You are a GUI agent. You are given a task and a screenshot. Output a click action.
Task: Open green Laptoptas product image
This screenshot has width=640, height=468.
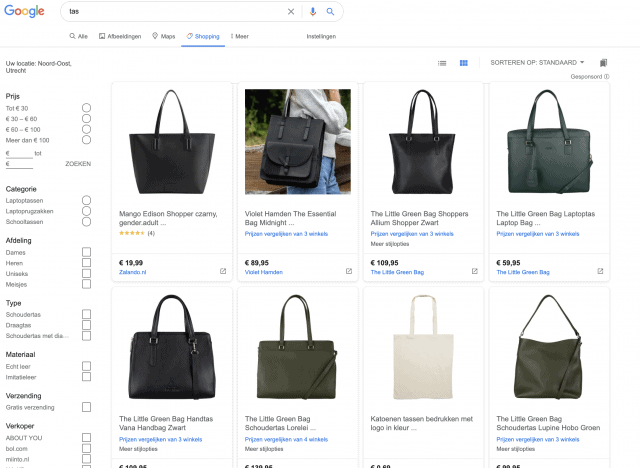coord(549,142)
